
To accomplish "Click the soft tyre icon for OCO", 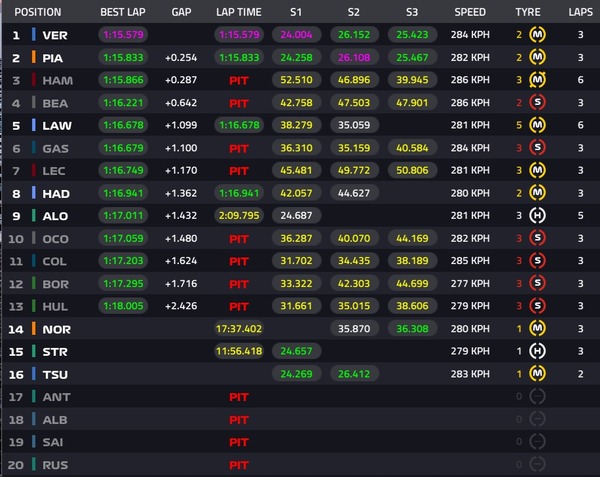I will coord(536,239).
